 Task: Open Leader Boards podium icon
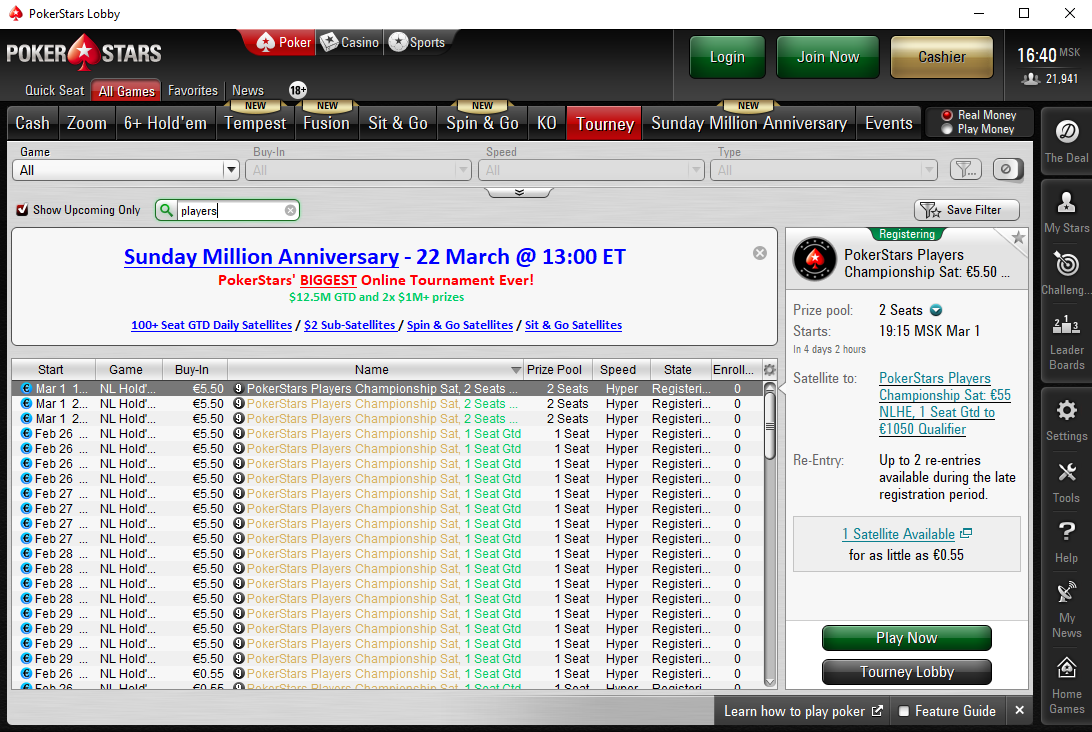(1066, 343)
